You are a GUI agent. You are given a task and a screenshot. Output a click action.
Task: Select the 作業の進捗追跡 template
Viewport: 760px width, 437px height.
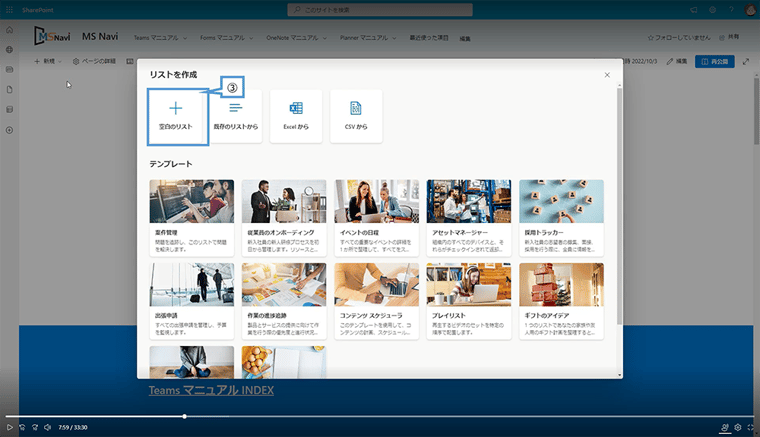284,301
